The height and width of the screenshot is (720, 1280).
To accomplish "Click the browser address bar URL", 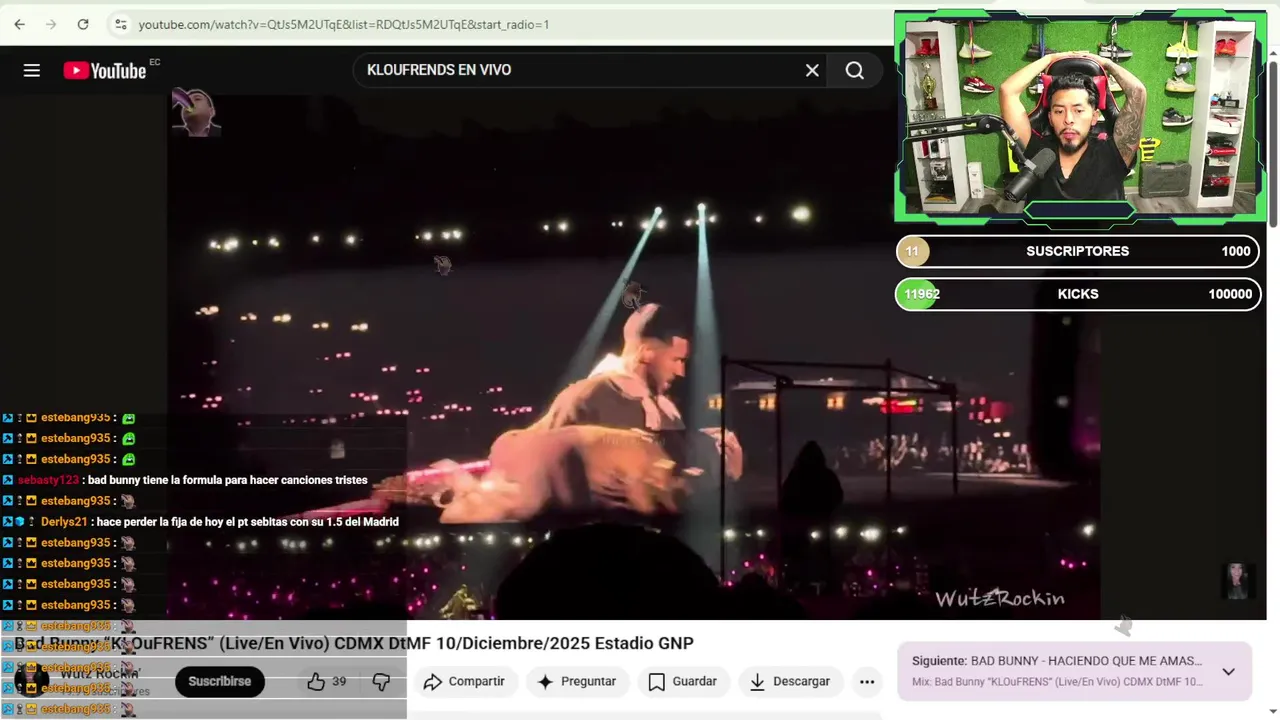I will pos(344,24).
